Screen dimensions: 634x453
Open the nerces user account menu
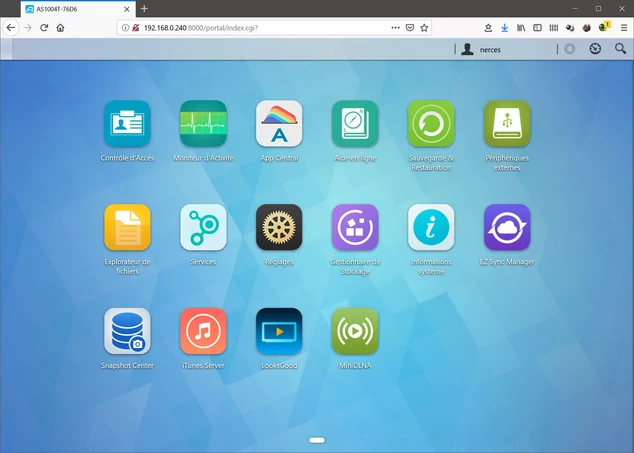pyautogui.click(x=481, y=49)
